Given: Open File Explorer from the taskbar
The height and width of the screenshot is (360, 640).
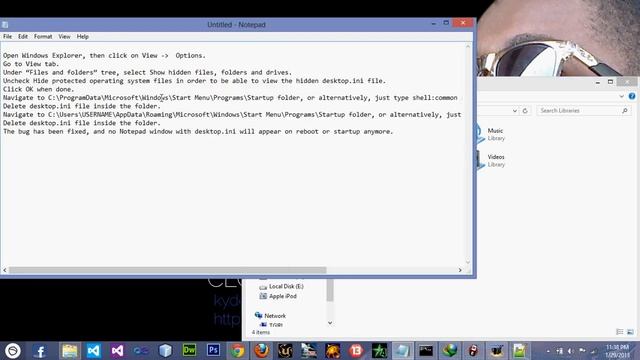Looking at the screenshot, I should point(70,351).
